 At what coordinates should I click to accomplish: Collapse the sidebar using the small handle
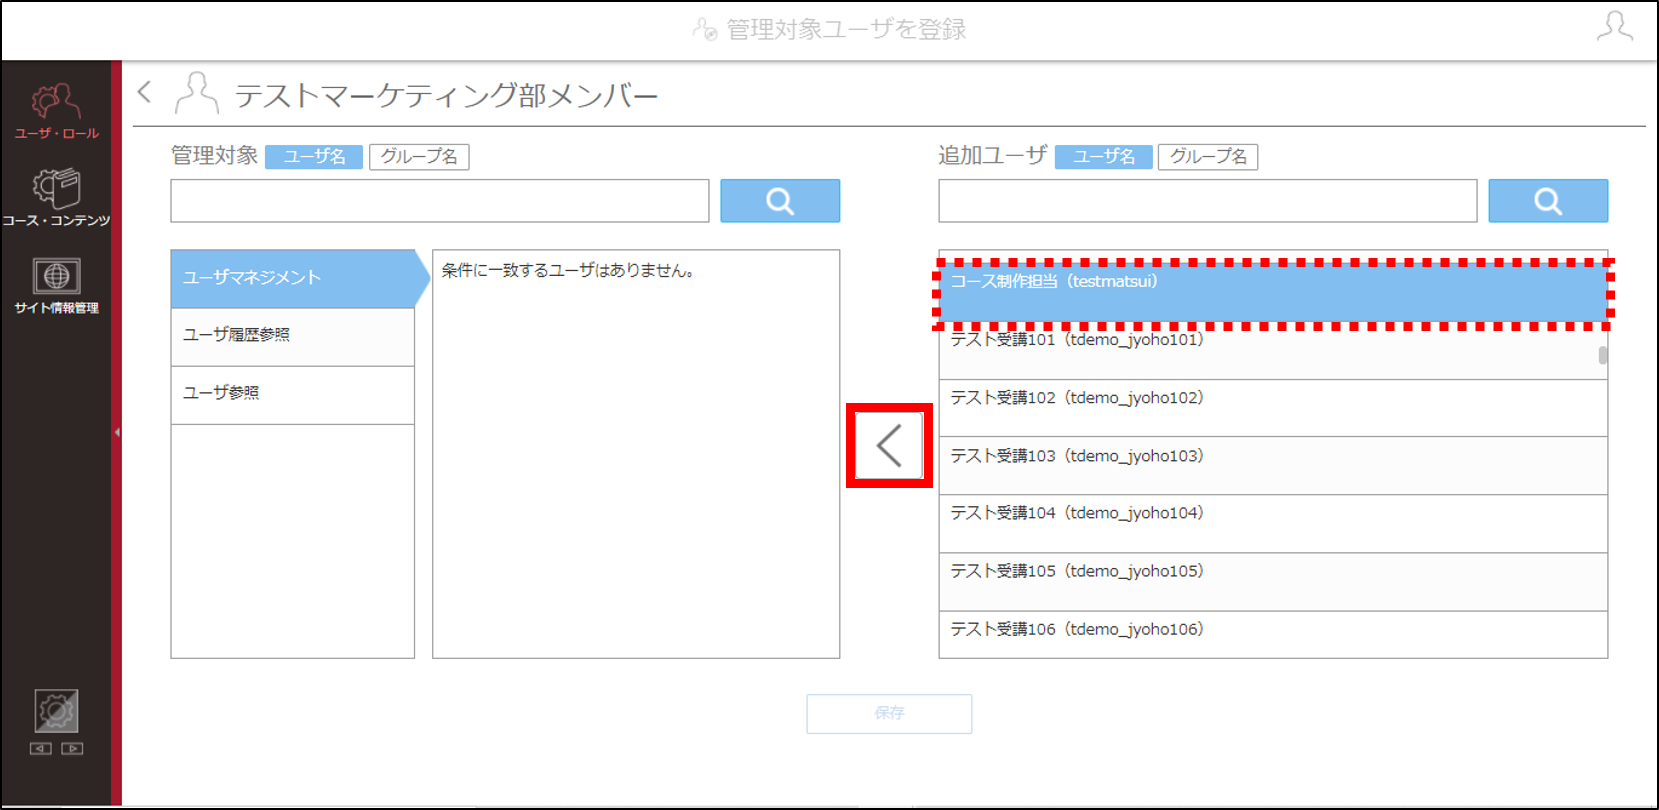(117, 432)
